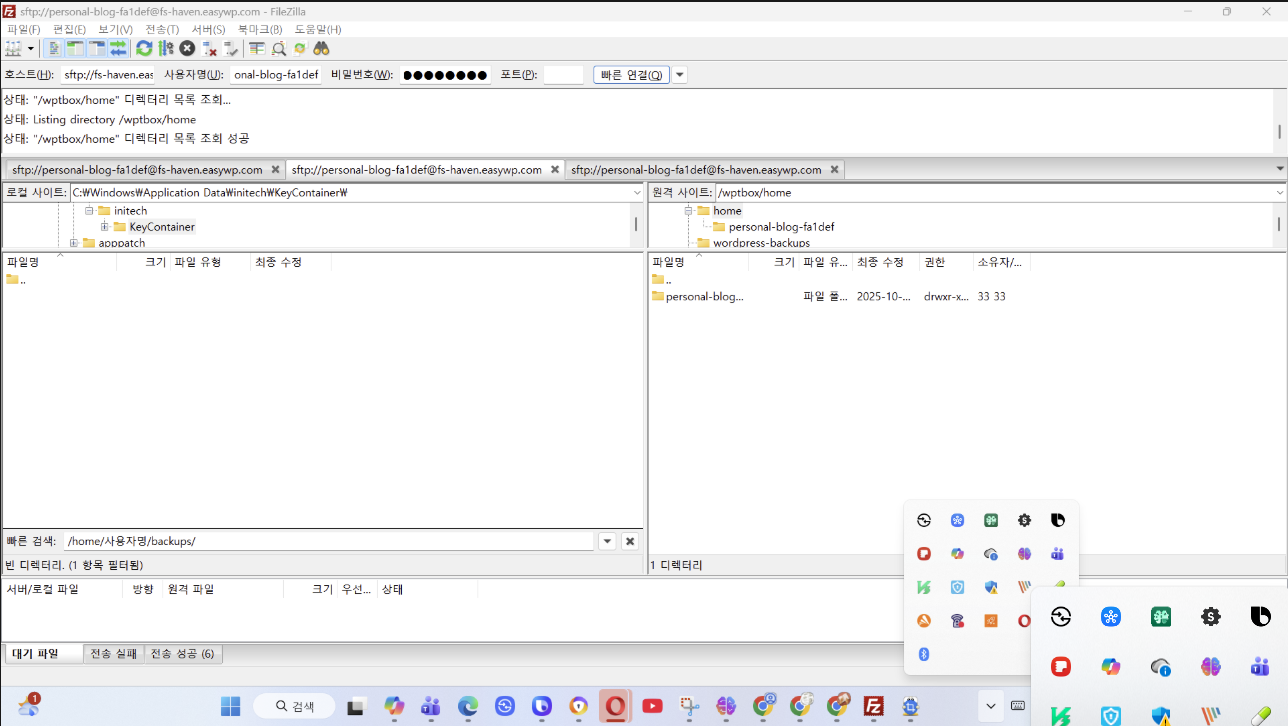
Task: Toggle the local directory tree display
Action: tap(75, 48)
